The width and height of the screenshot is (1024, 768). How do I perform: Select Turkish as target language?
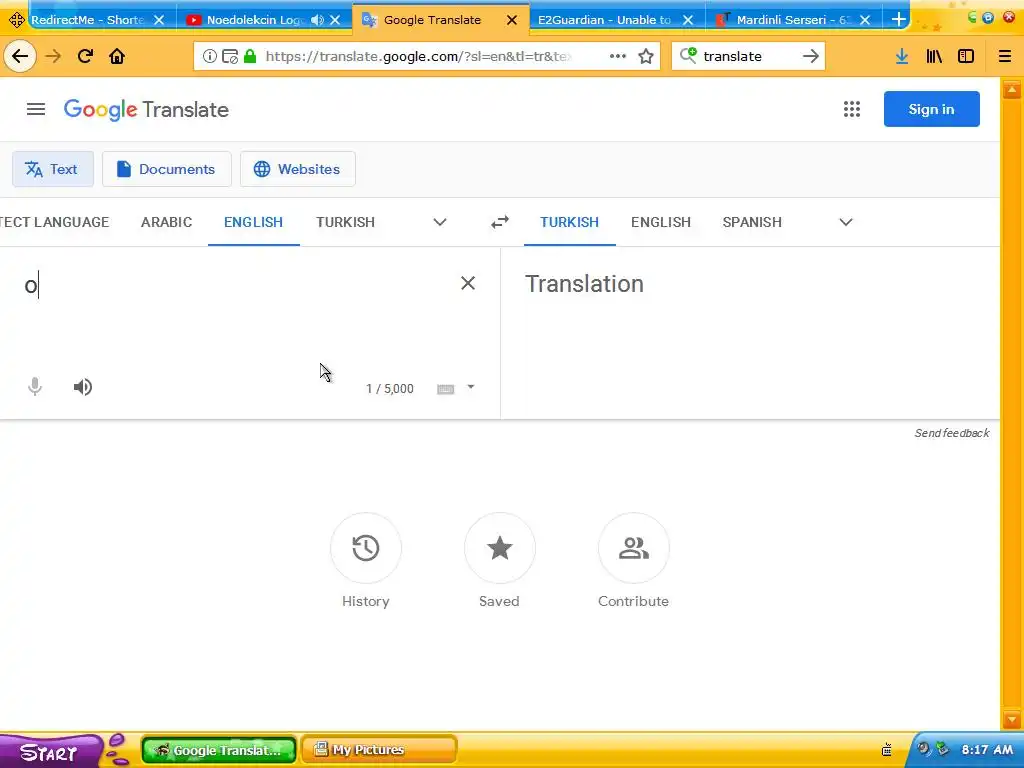coord(569,222)
